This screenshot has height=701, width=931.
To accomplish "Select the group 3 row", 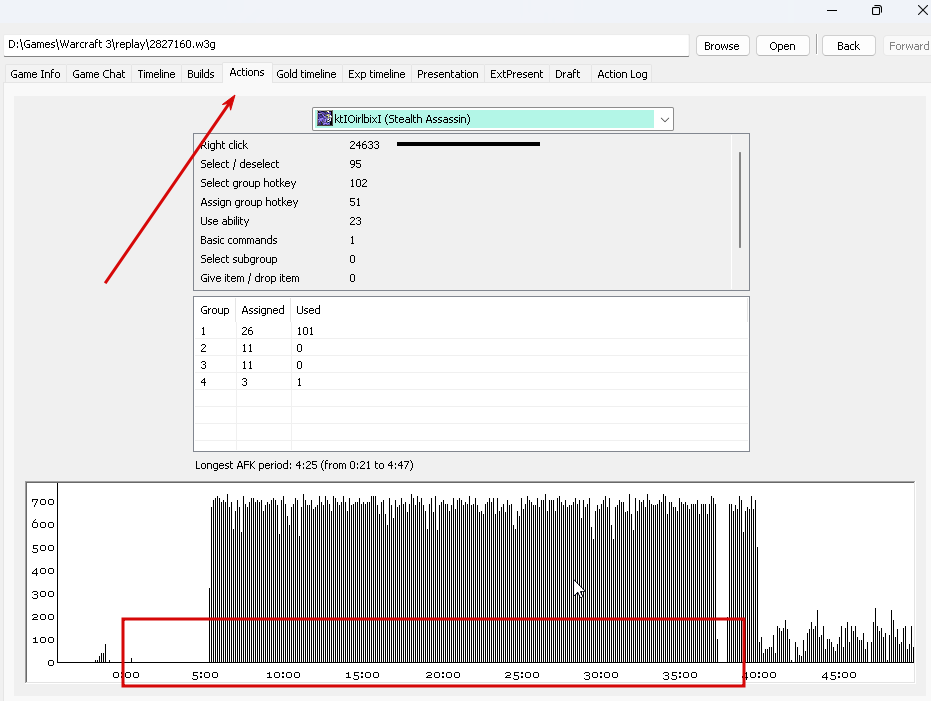I will 471,365.
